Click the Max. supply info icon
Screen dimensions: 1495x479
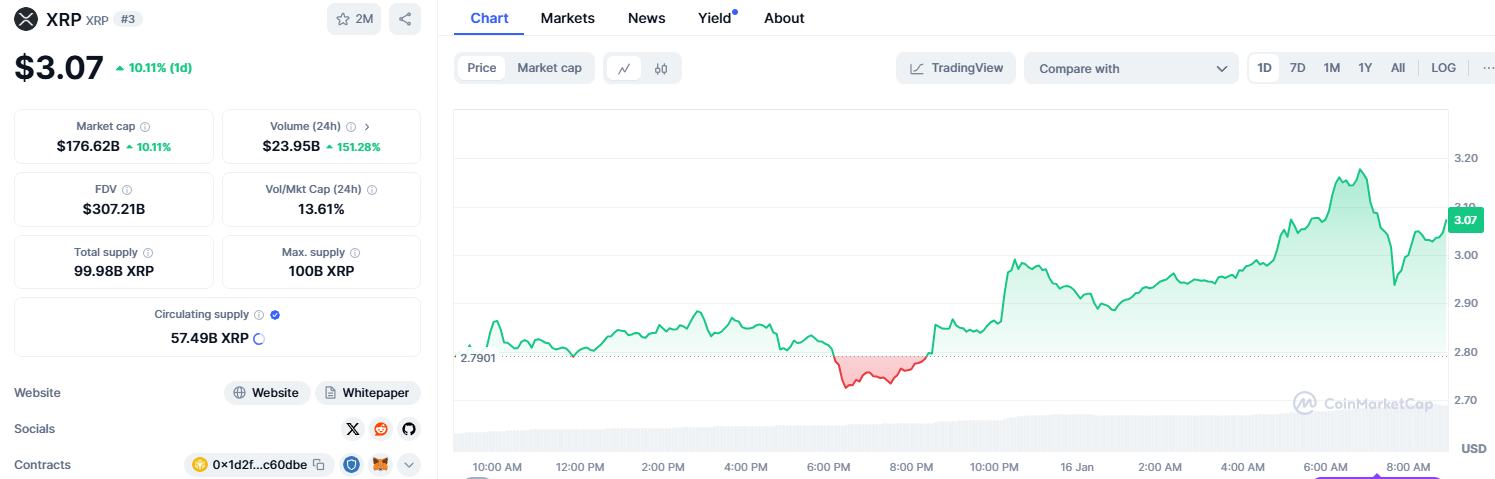pos(355,253)
